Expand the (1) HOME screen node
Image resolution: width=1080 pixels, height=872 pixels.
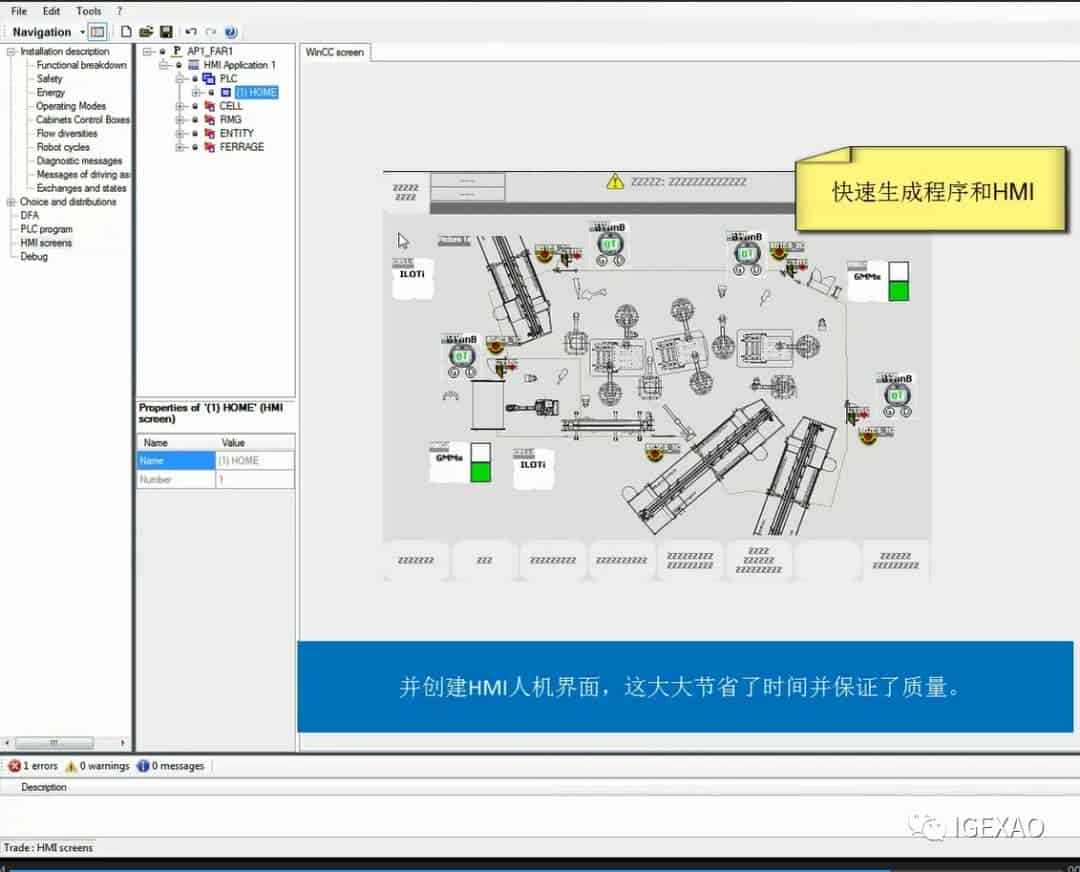(196, 92)
